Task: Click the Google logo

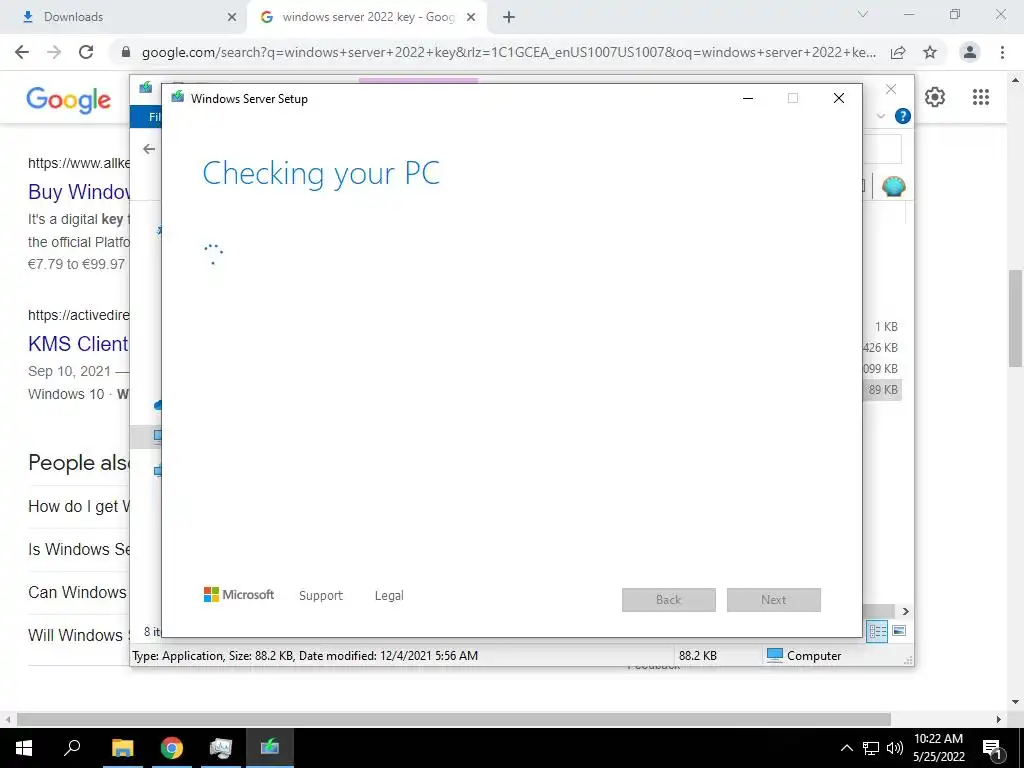Action: coord(69,99)
